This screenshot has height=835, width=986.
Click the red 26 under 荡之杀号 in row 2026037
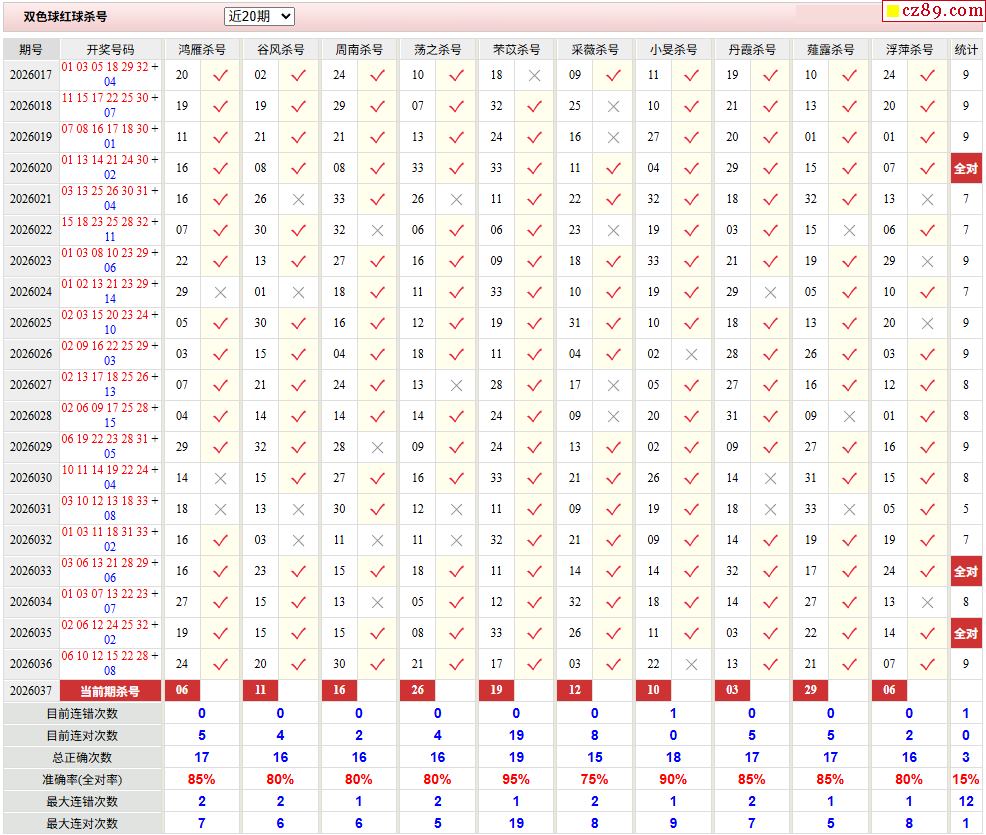coord(417,690)
